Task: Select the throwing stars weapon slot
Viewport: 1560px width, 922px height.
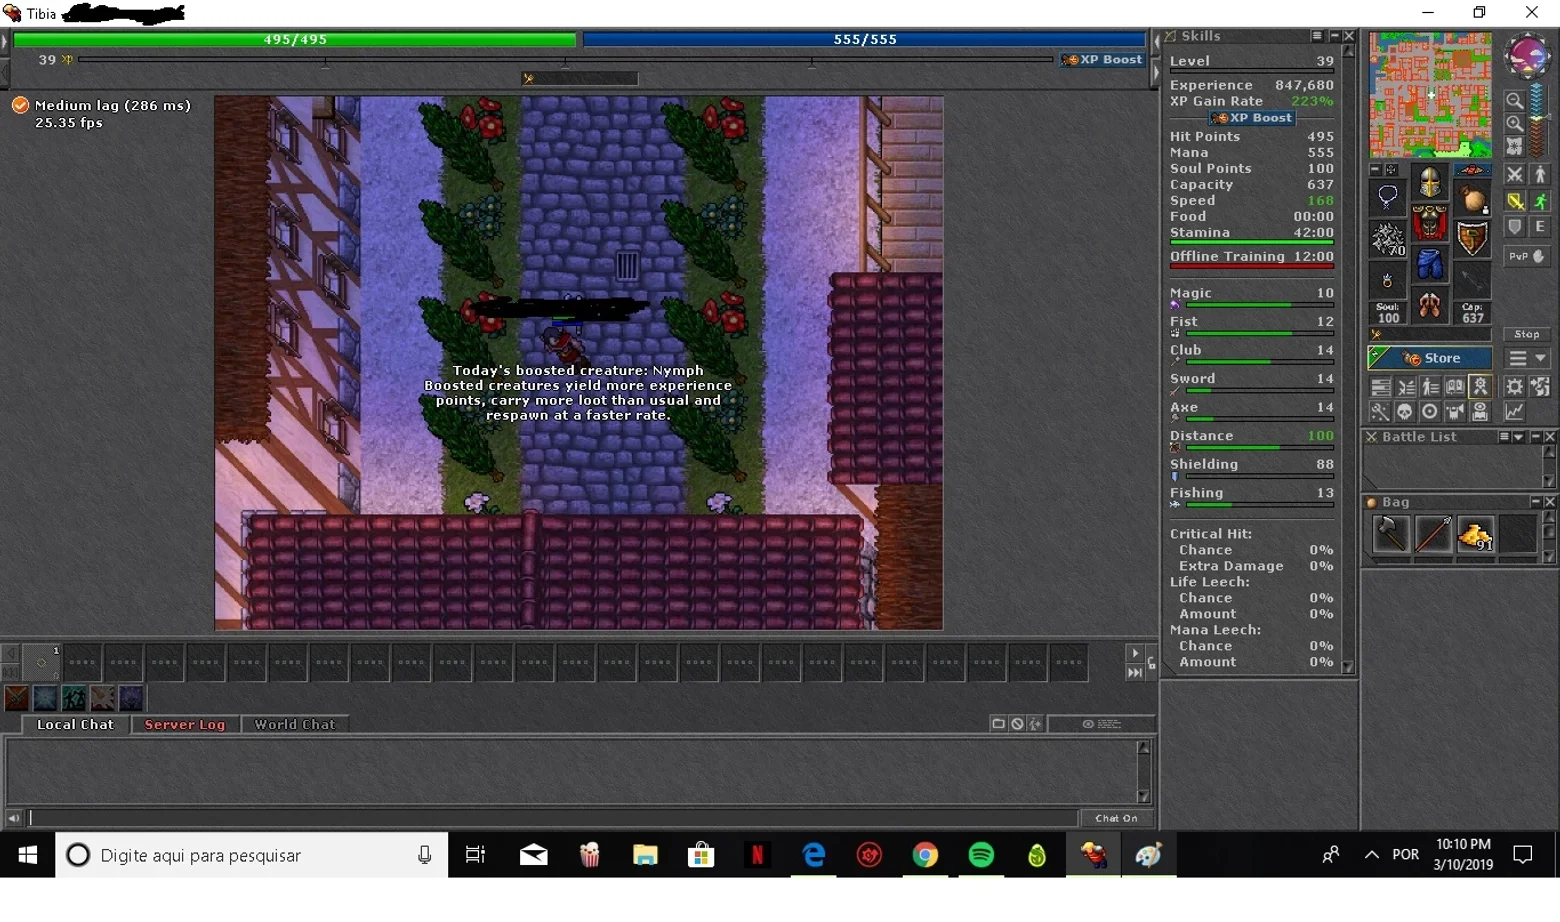Action: pos(1388,239)
